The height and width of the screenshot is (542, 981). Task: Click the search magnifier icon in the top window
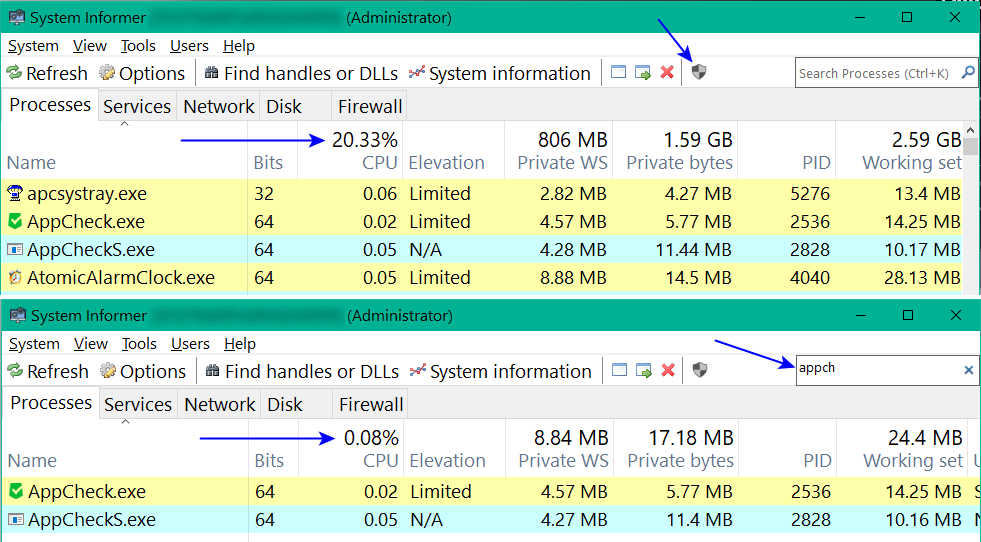click(968, 73)
